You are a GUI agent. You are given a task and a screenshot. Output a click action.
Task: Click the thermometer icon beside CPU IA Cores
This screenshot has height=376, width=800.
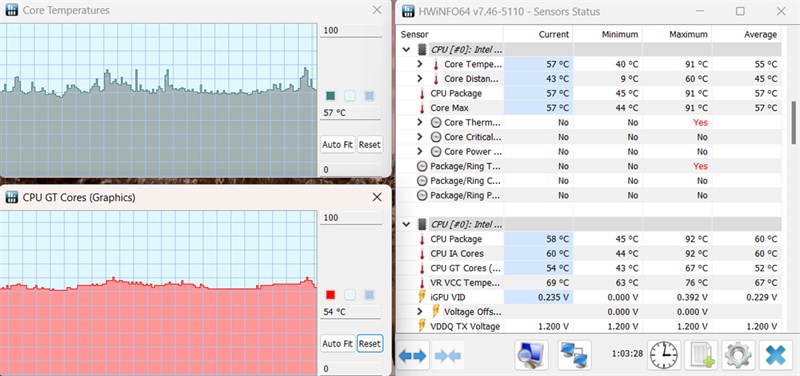click(422, 254)
